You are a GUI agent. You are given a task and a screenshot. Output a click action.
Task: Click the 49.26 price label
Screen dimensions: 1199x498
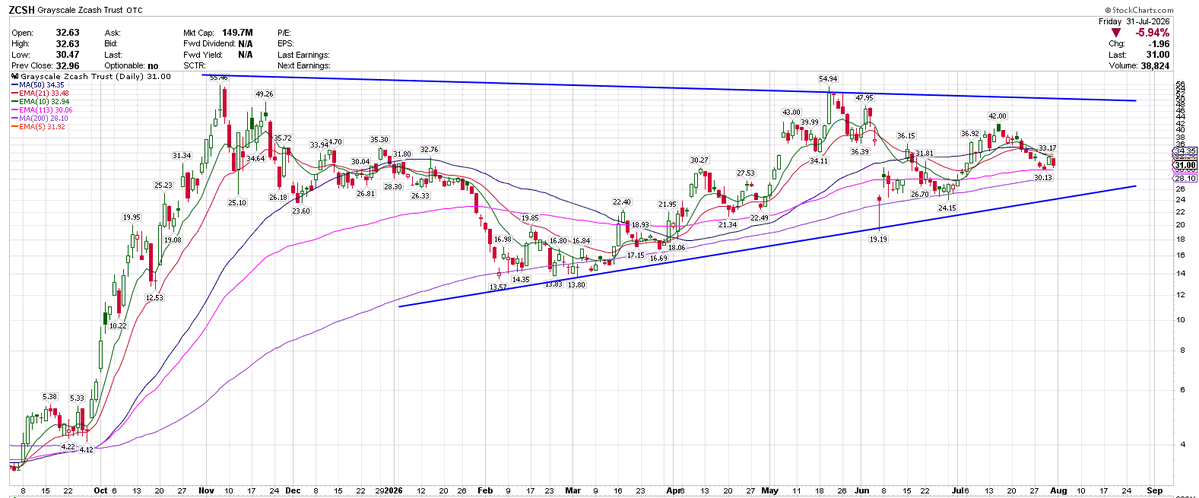tap(265, 94)
